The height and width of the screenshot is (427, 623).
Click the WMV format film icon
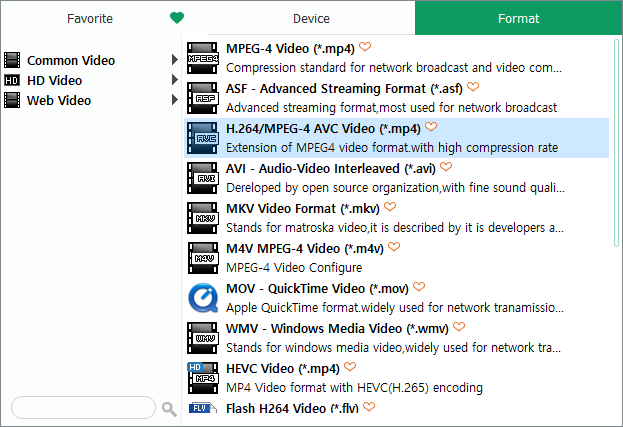click(203, 338)
